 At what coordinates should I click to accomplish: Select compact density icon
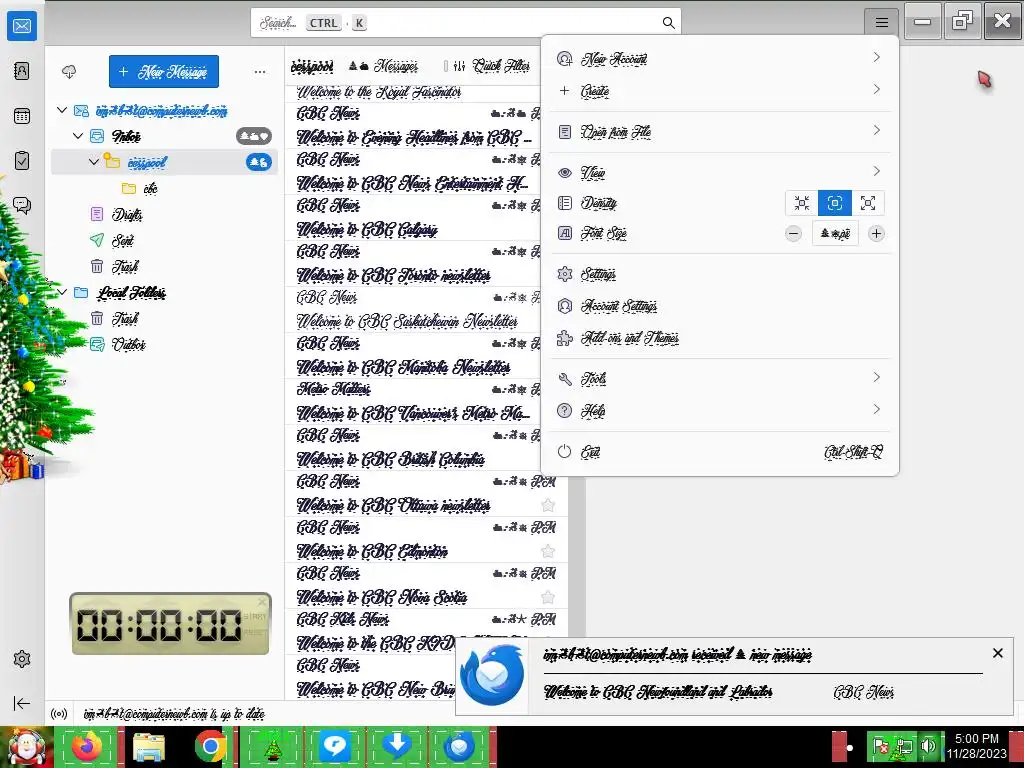(802, 203)
